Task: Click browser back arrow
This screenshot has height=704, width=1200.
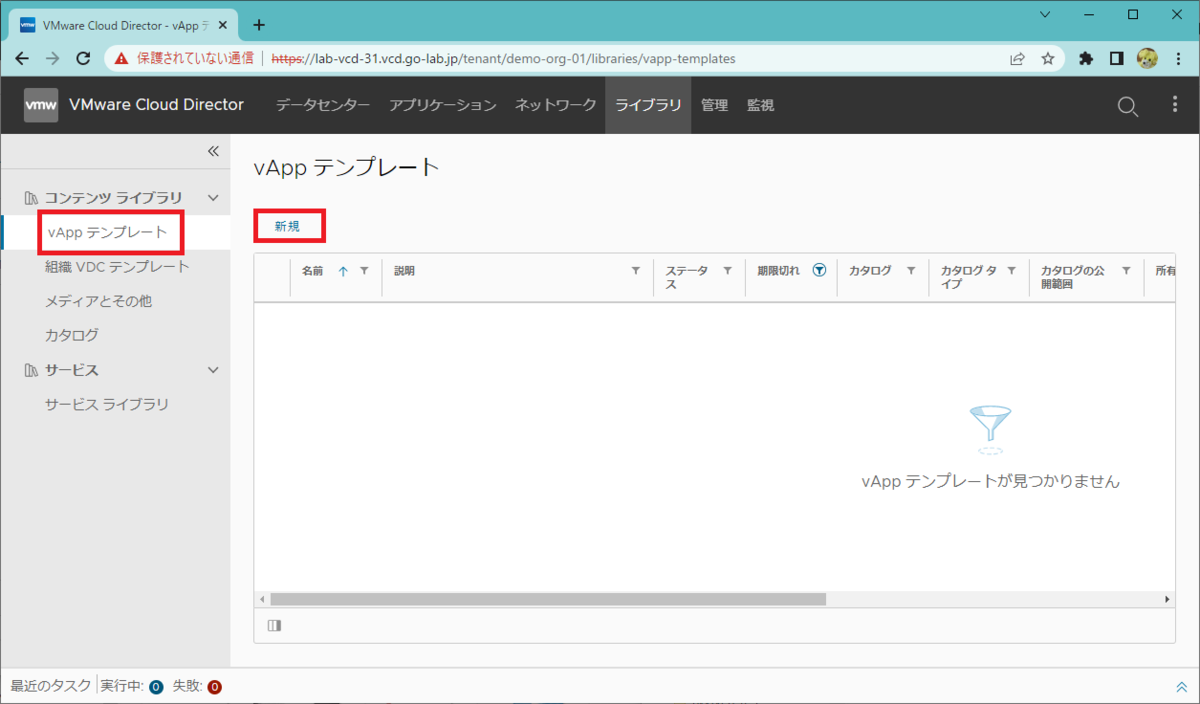Action: pyautogui.click(x=22, y=59)
